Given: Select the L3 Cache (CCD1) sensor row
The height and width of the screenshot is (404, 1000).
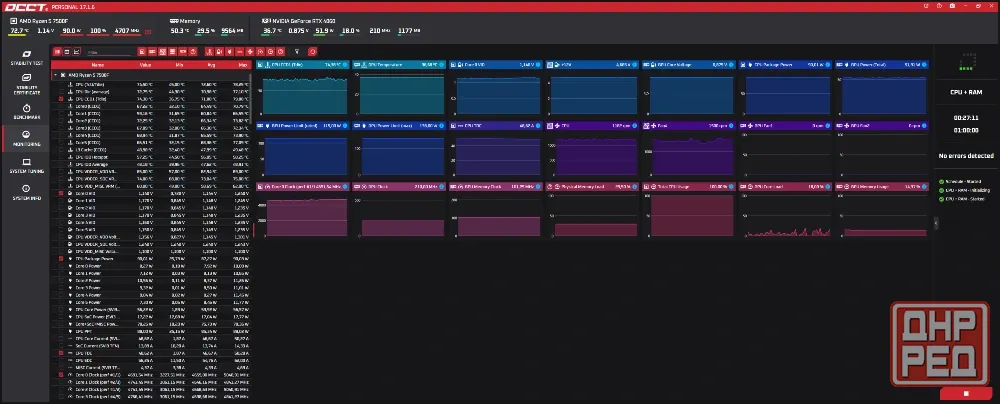Looking at the screenshot, I should point(151,149).
